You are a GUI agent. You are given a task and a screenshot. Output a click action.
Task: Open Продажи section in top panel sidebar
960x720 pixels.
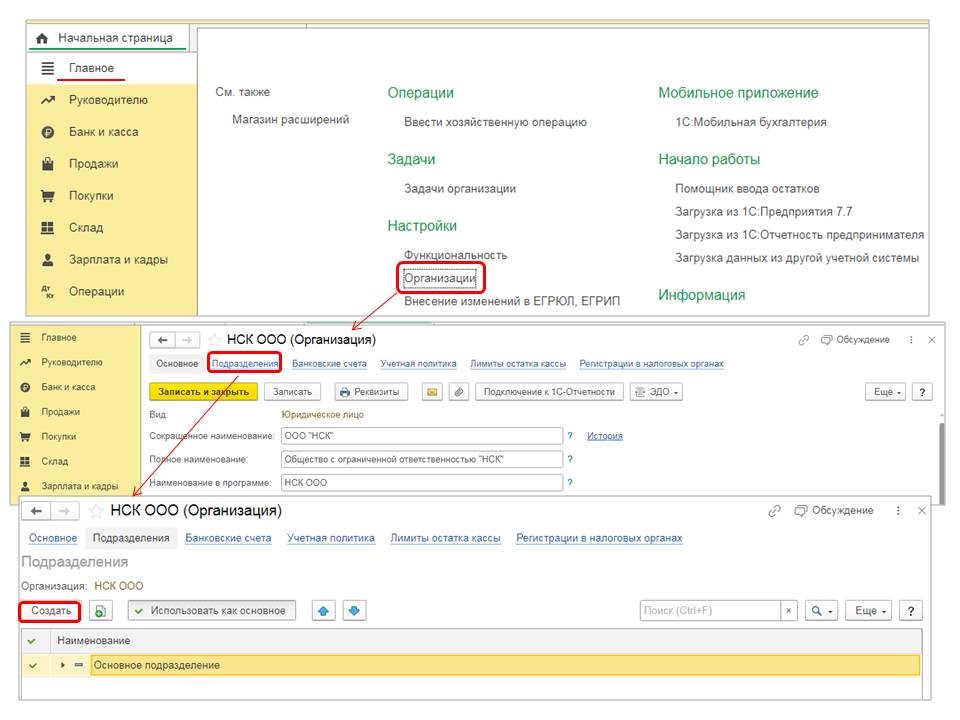(x=93, y=163)
